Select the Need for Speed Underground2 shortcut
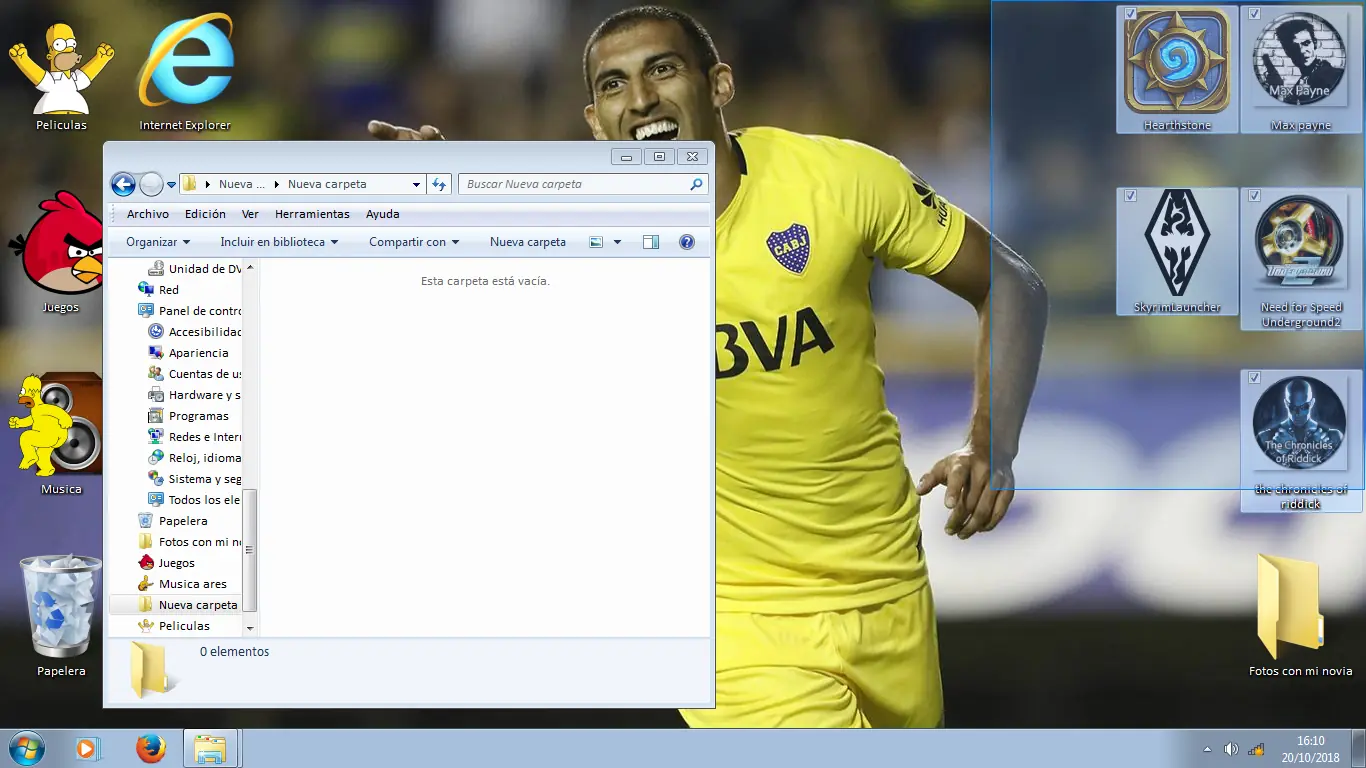The width and height of the screenshot is (1366, 768). (1300, 259)
